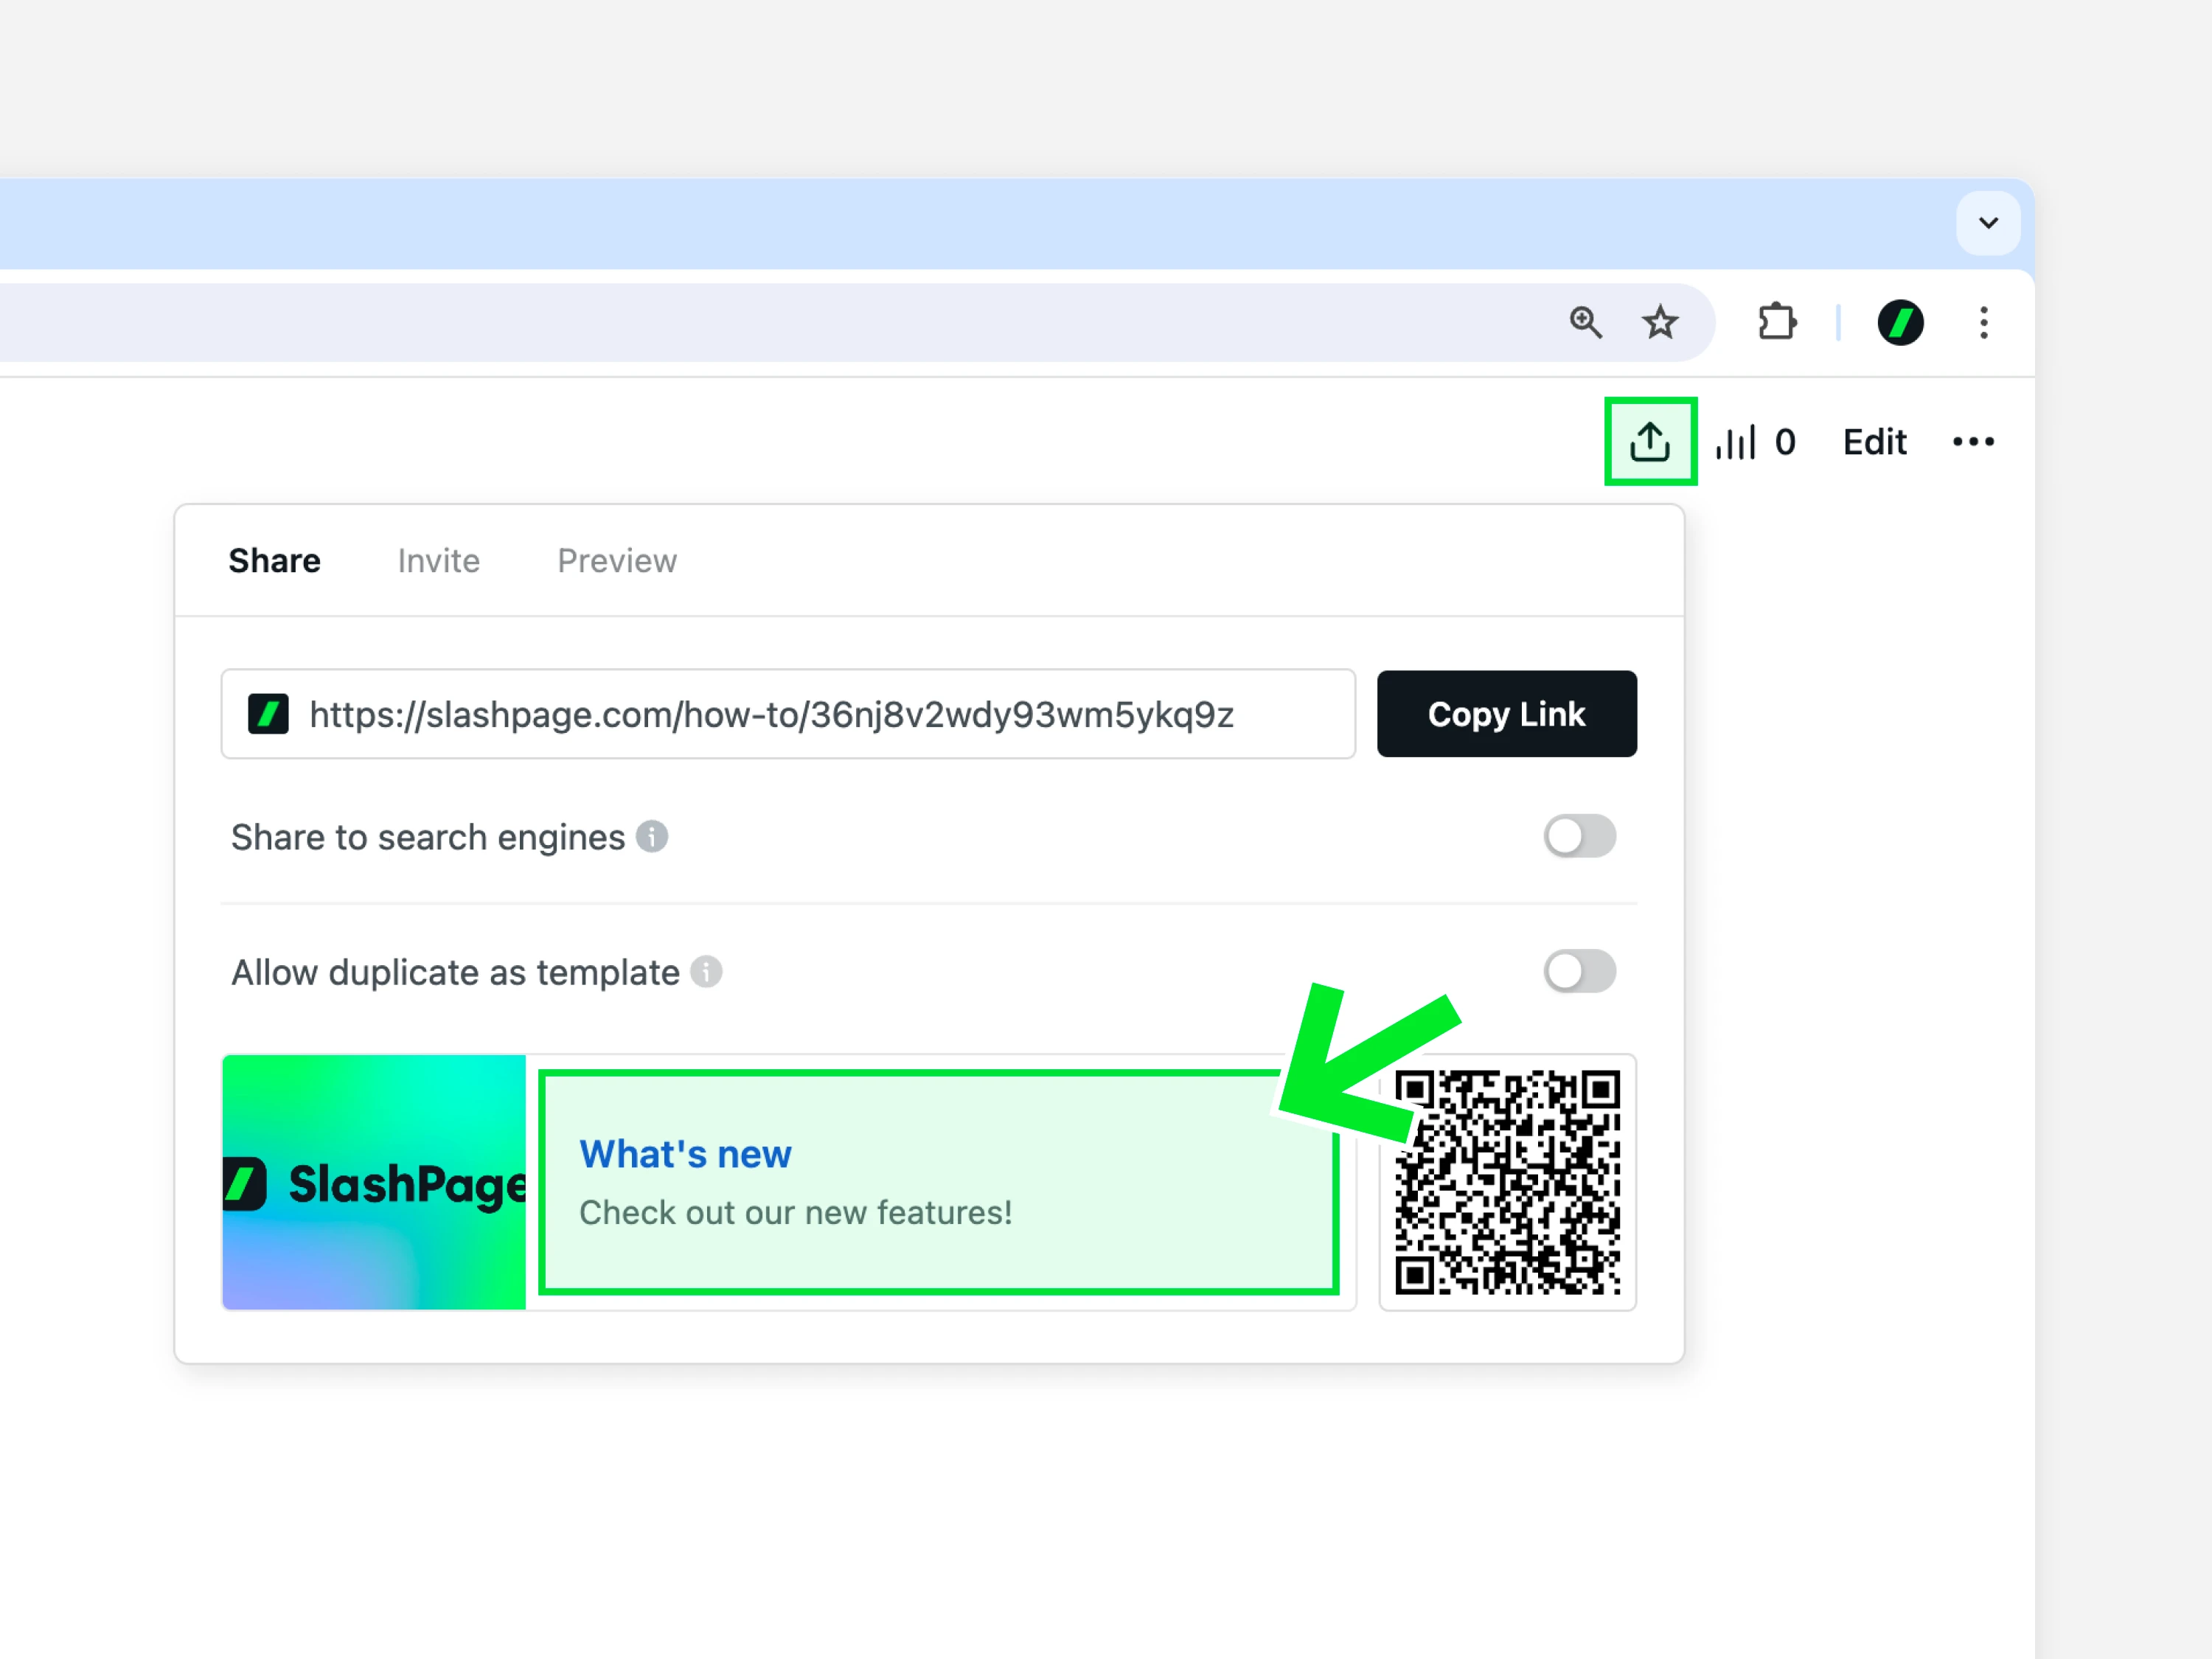The width and height of the screenshot is (2212, 1659).
Task: Click the 'Allow duplicate as template' label
Action: 455,972
